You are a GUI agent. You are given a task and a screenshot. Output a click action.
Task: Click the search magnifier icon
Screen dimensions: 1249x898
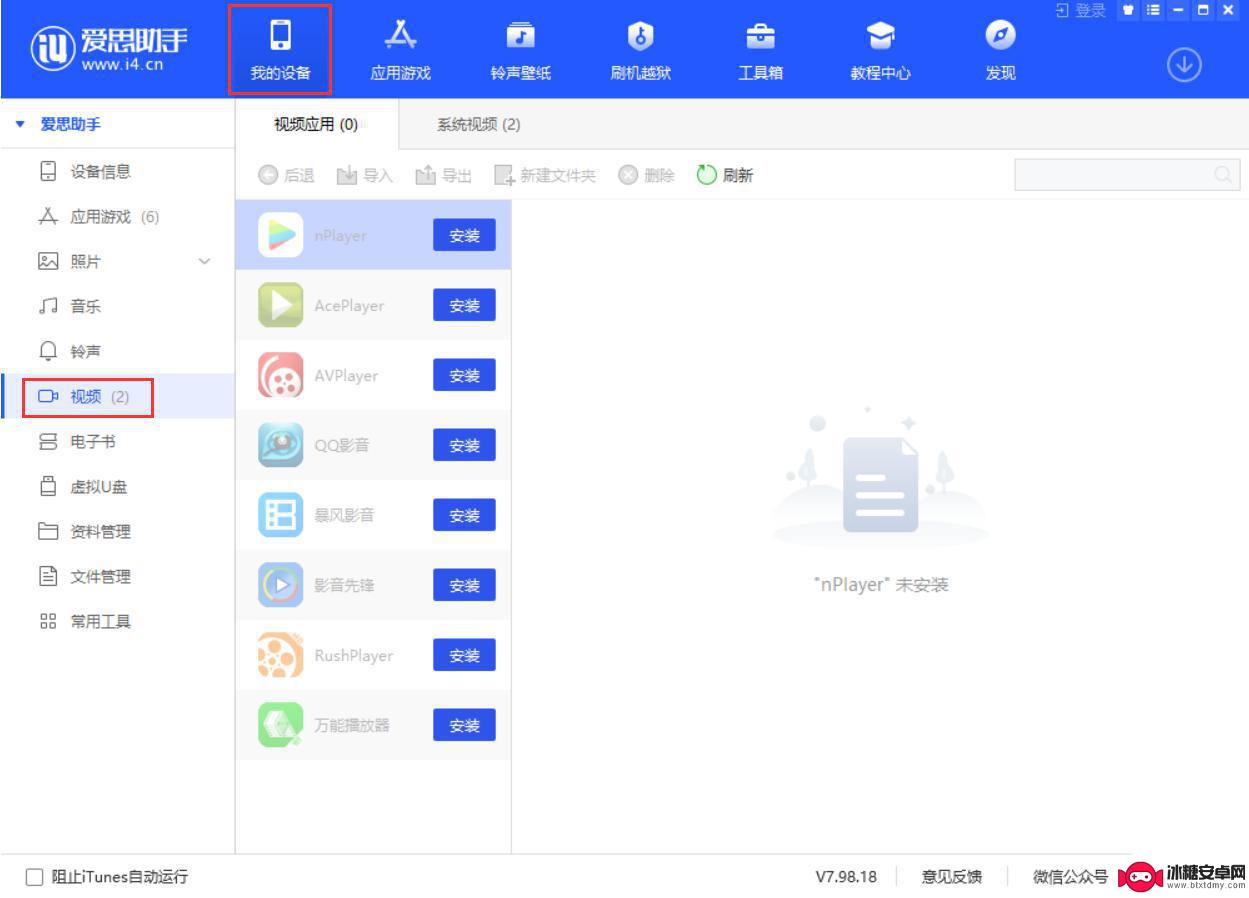tap(1223, 175)
